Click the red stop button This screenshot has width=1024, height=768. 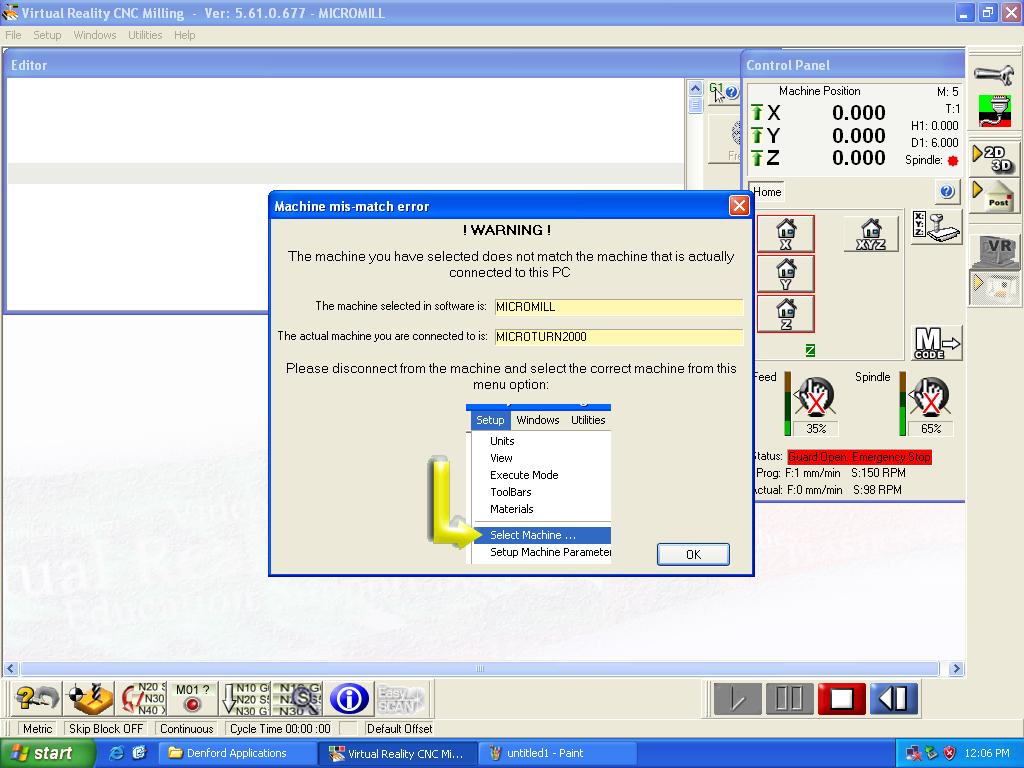(x=841, y=699)
